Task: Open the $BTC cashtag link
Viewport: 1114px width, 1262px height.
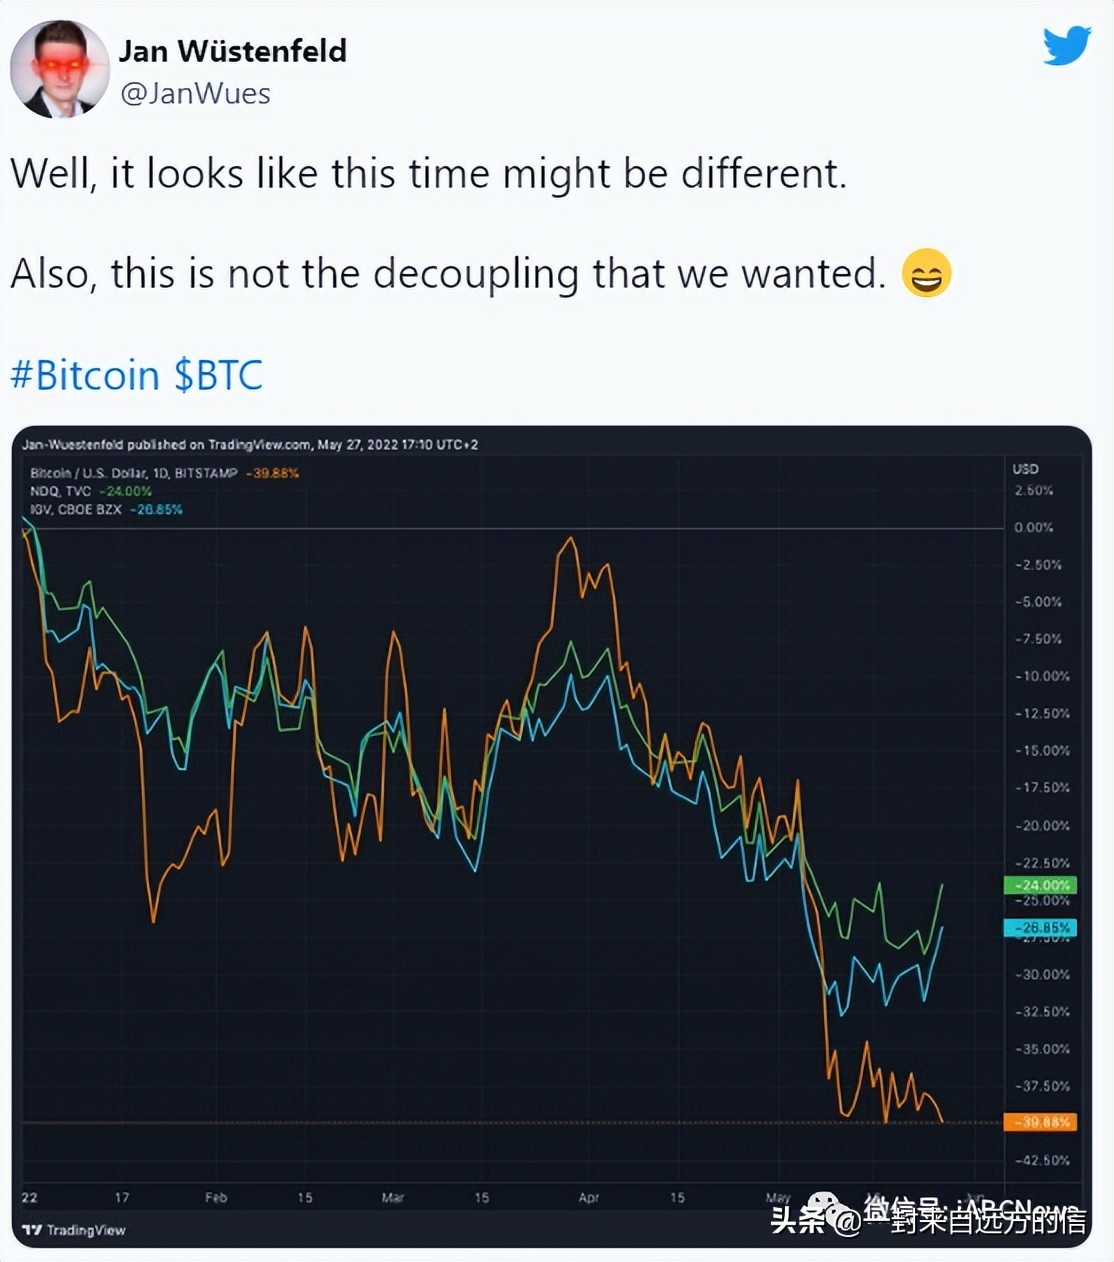Action: pyautogui.click(x=218, y=376)
